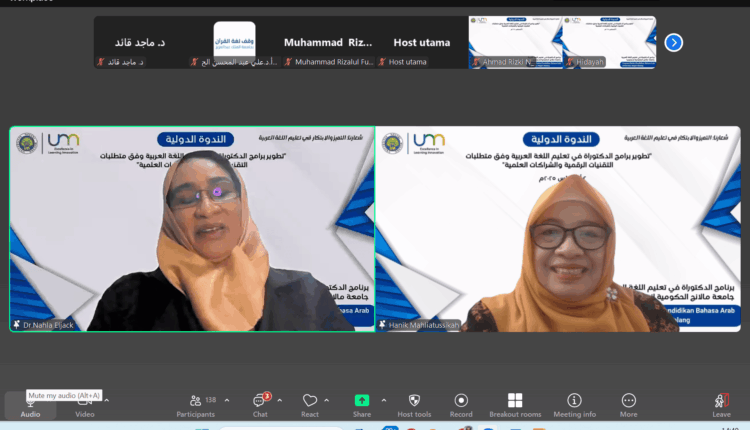This screenshot has height=430, width=750.
Task: Click the React heart icon
Action: [310, 404]
